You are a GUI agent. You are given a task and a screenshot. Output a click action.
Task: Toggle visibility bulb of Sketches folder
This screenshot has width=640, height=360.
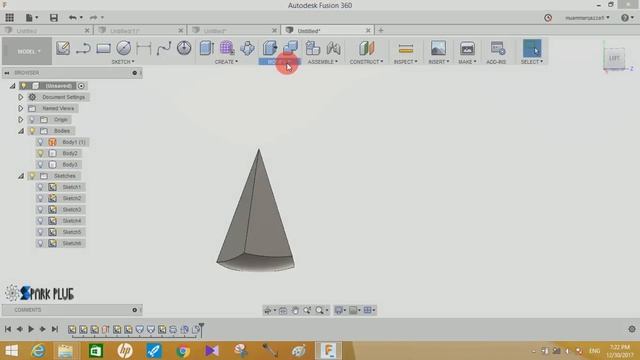tap(32, 176)
